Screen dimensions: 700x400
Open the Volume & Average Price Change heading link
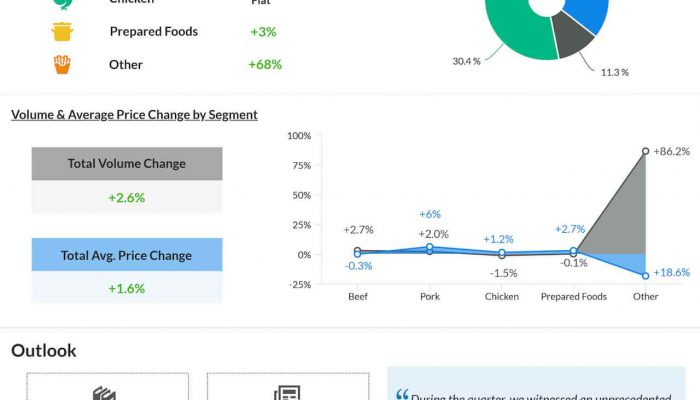coord(134,115)
